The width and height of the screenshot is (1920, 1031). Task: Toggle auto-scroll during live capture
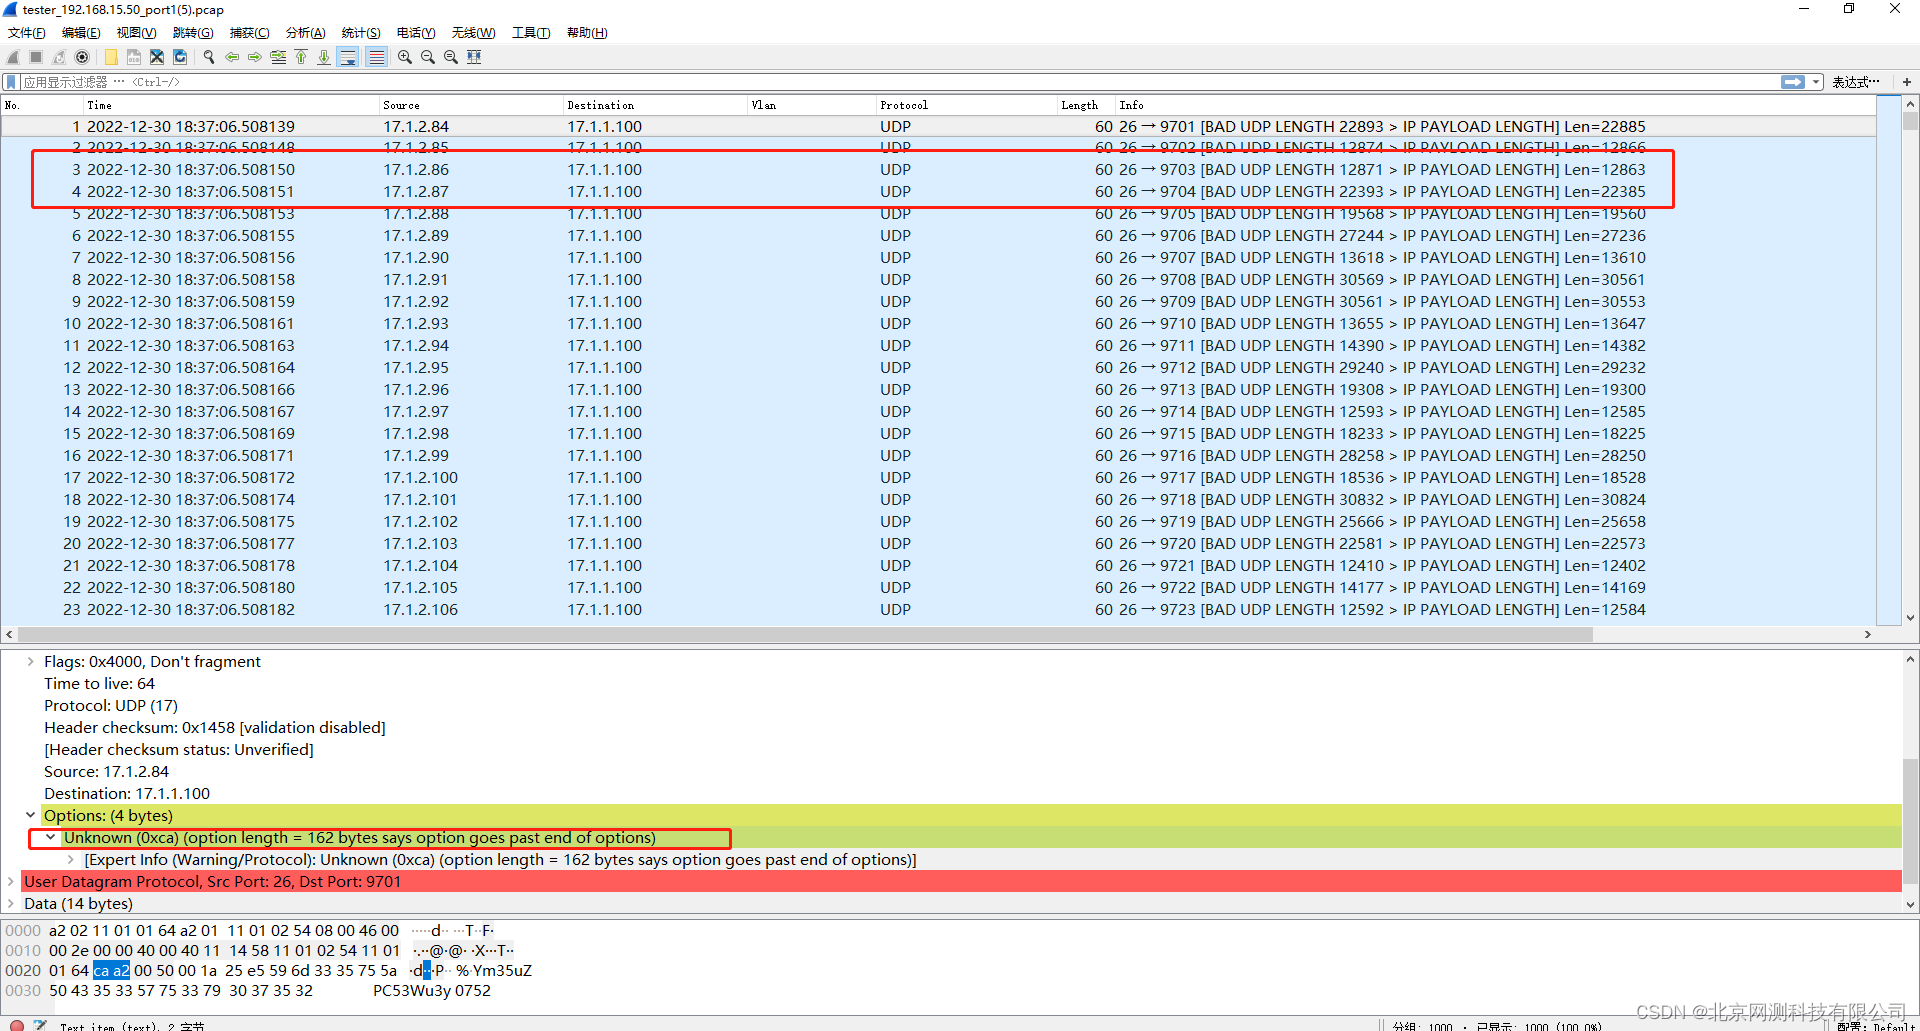click(348, 57)
